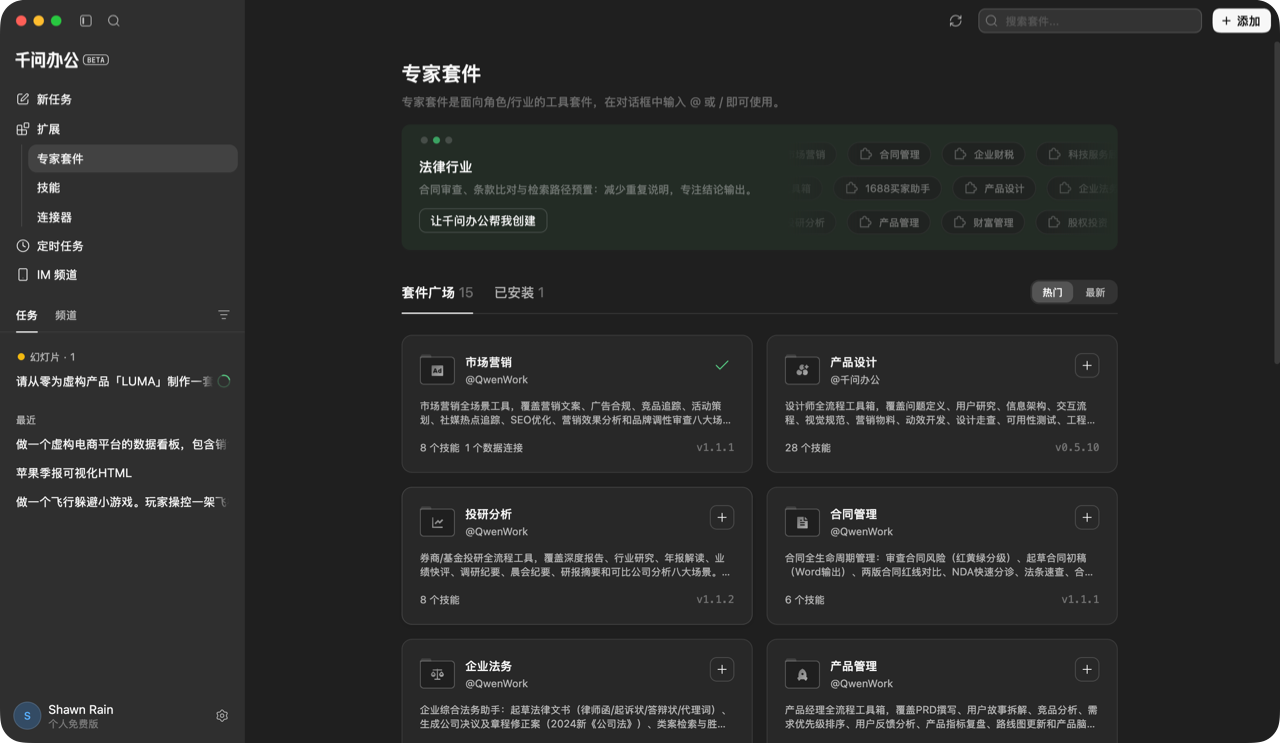Install 投研分析 kit with plus icon
The image size is (1280, 743).
tap(722, 518)
